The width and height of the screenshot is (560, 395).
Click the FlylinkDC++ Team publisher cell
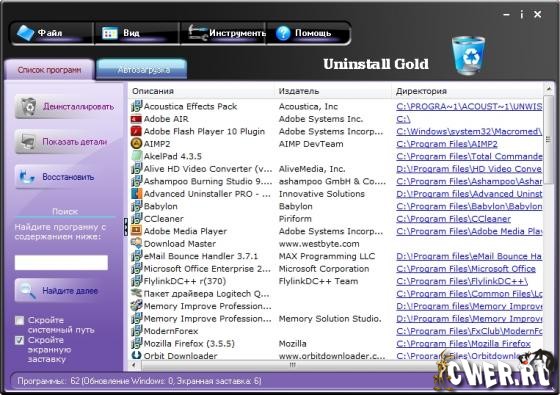[x=318, y=281]
